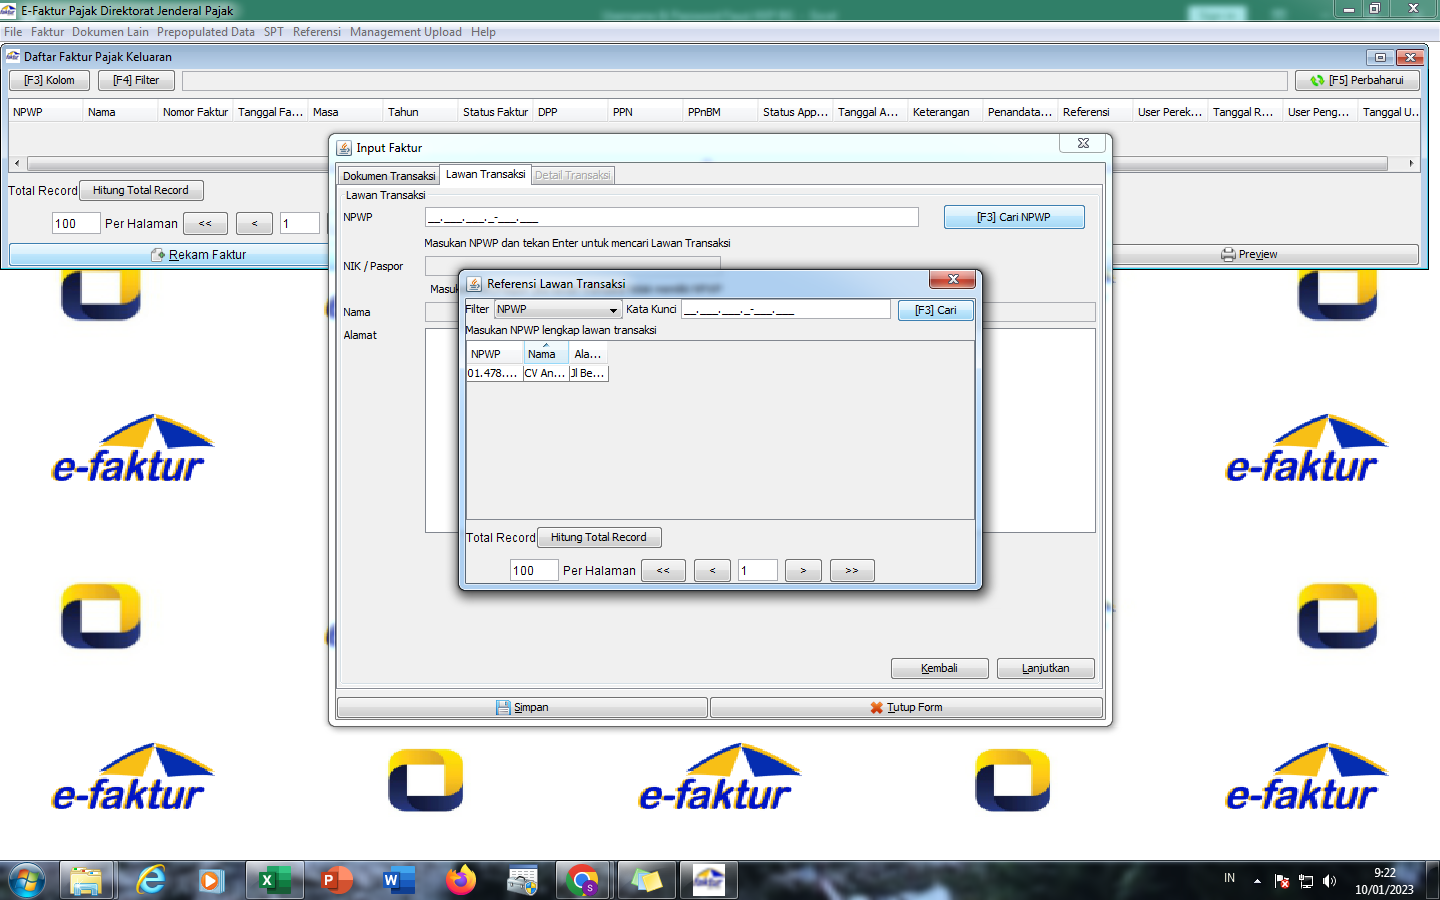1440x900 pixels.
Task: Close the Referensi Lawan Transaksi dialog
Action: (953, 279)
